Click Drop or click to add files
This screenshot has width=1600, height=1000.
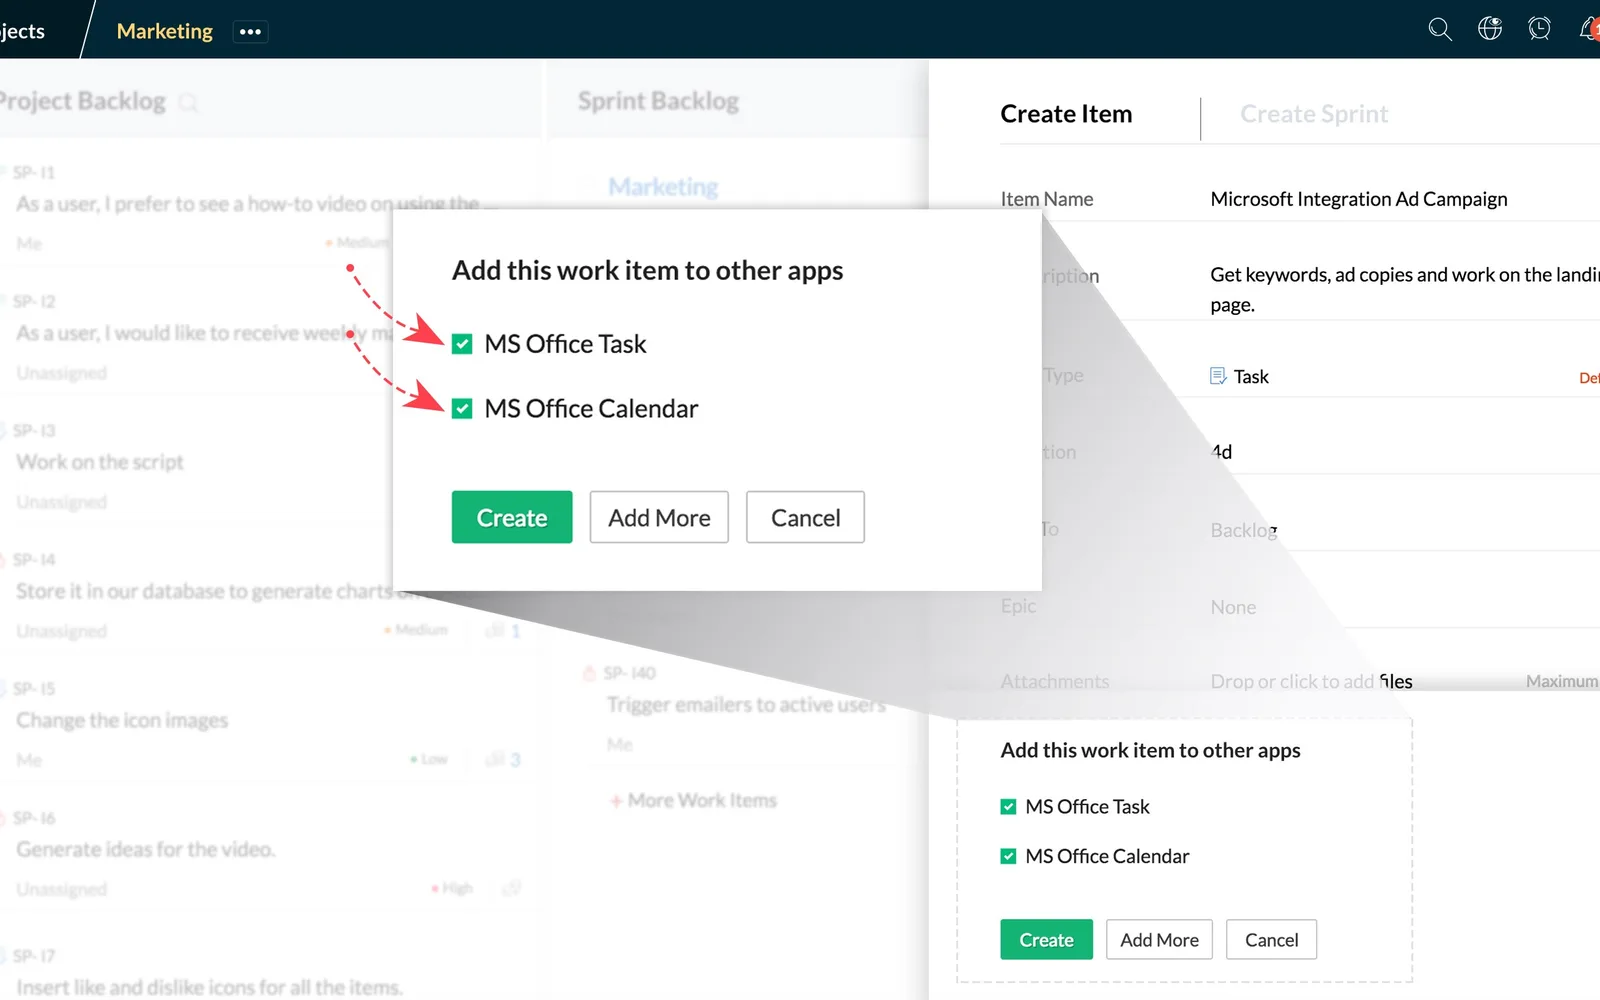tap(1311, 681)
